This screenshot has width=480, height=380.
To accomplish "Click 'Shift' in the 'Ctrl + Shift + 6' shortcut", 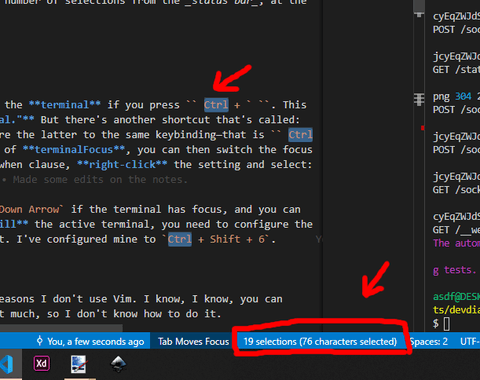I will pos(225,239).
